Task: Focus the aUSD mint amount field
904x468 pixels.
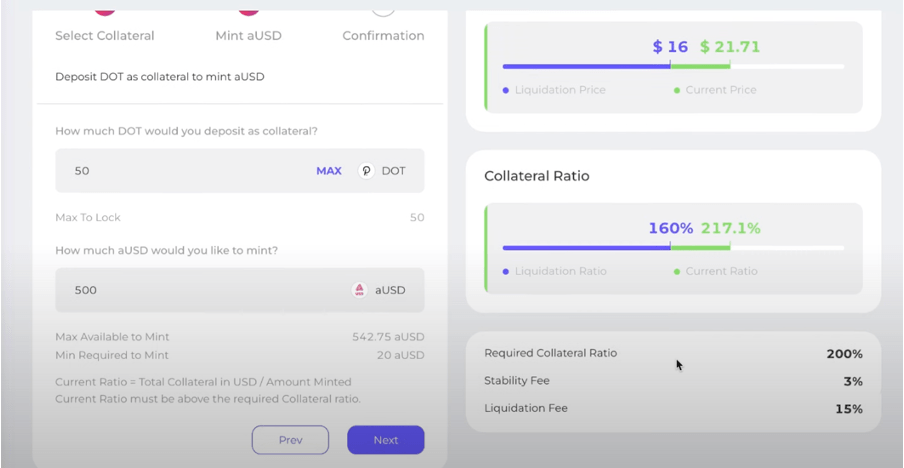Action: (x=200, y=290)
